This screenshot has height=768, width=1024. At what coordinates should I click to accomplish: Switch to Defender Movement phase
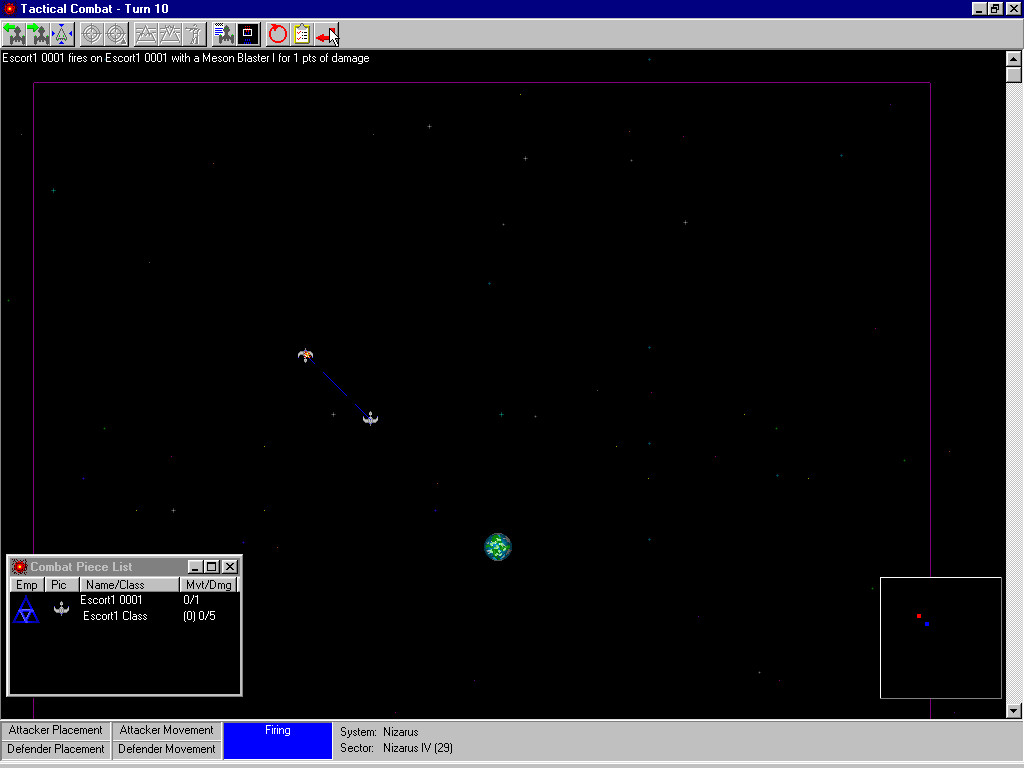pyautogui.click(x=167, y=749)
